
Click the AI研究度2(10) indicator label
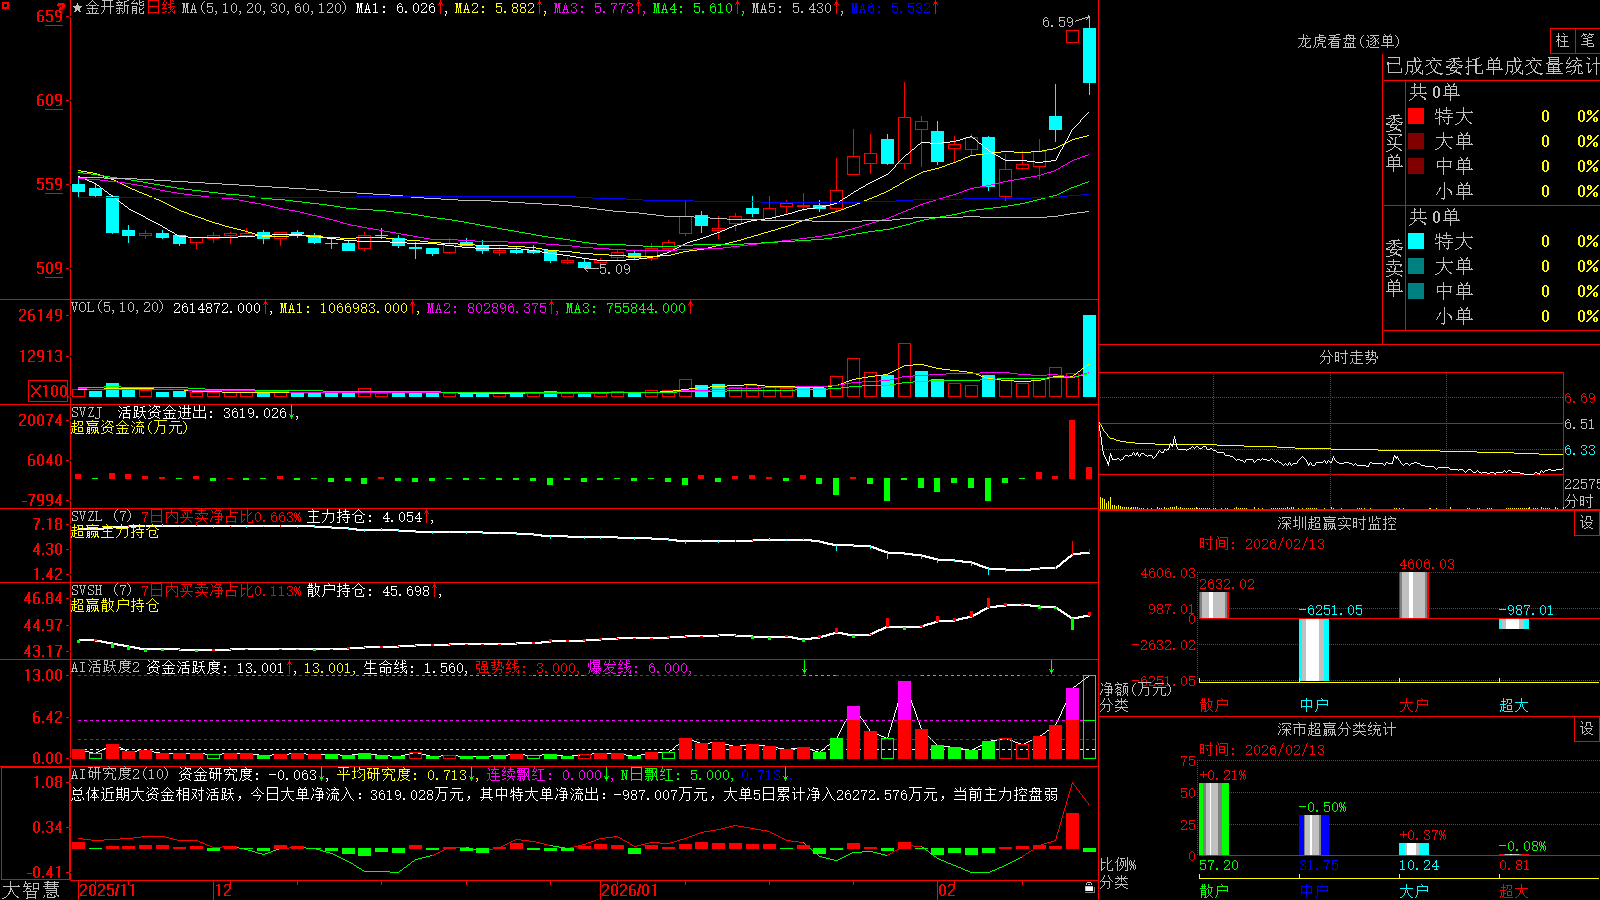pos(120,774)
